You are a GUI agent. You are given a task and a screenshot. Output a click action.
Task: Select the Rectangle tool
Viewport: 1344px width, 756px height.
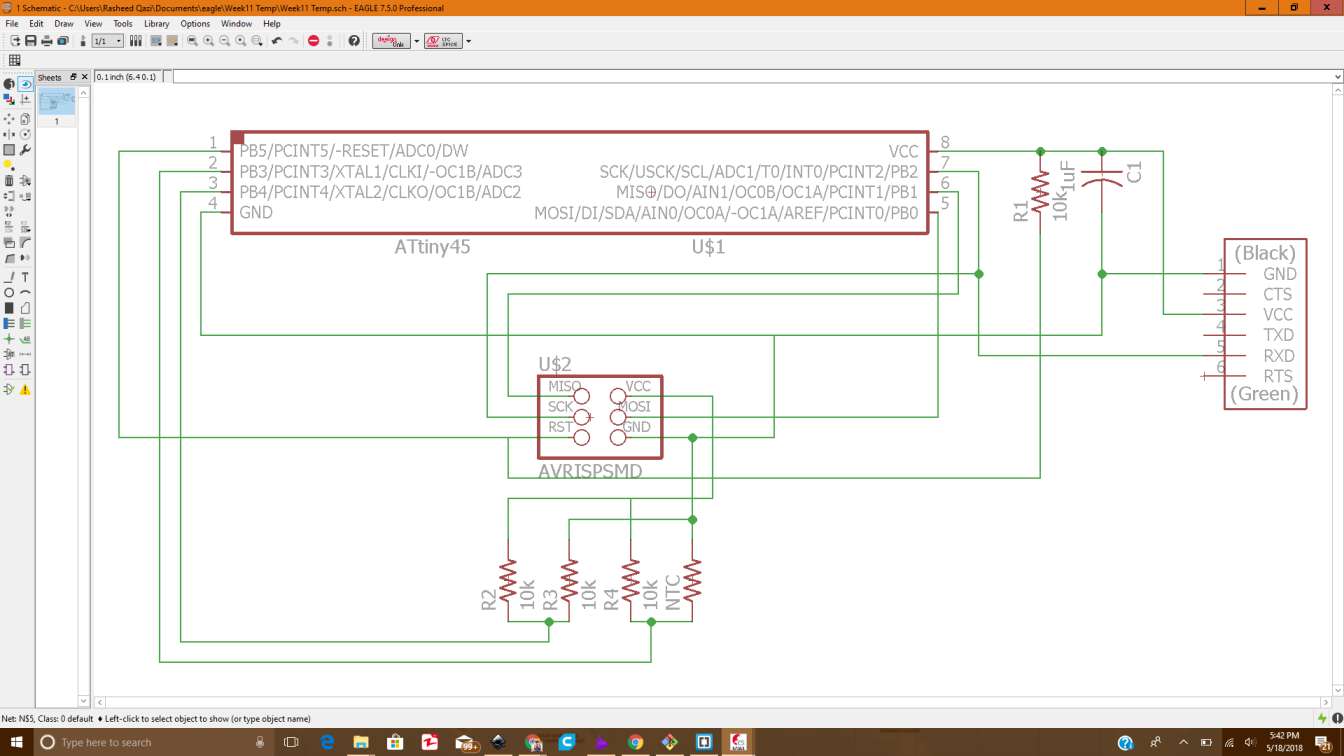pyautogui.click(x=9, y=308)
